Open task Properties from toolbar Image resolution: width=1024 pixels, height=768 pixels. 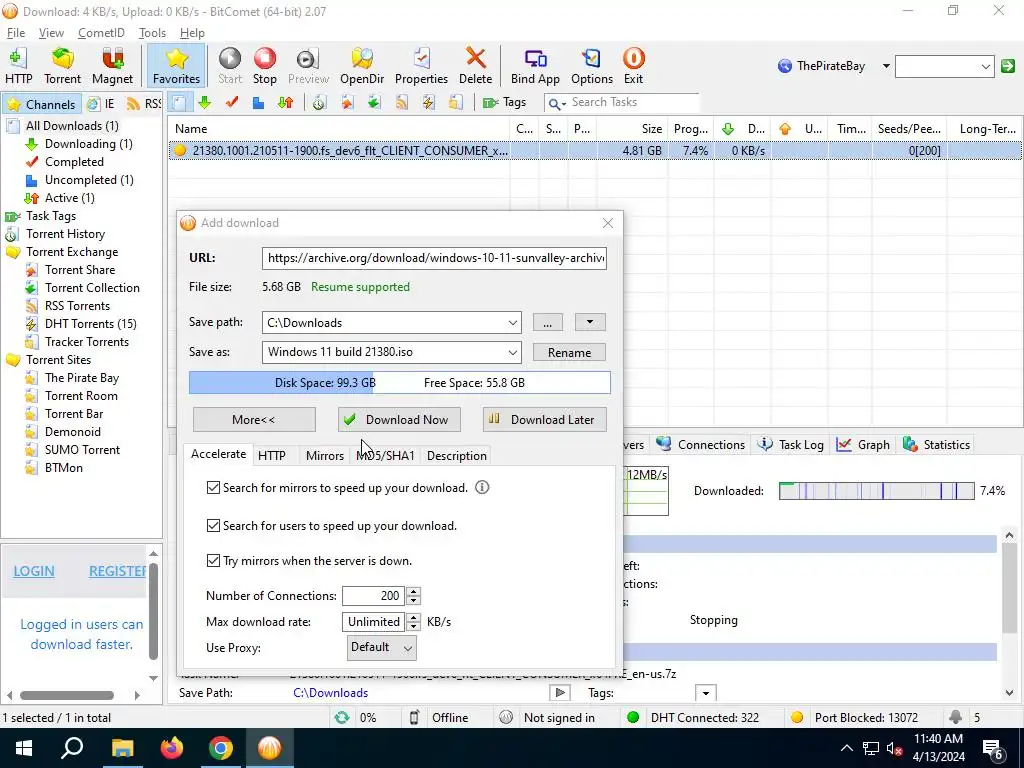421,66
